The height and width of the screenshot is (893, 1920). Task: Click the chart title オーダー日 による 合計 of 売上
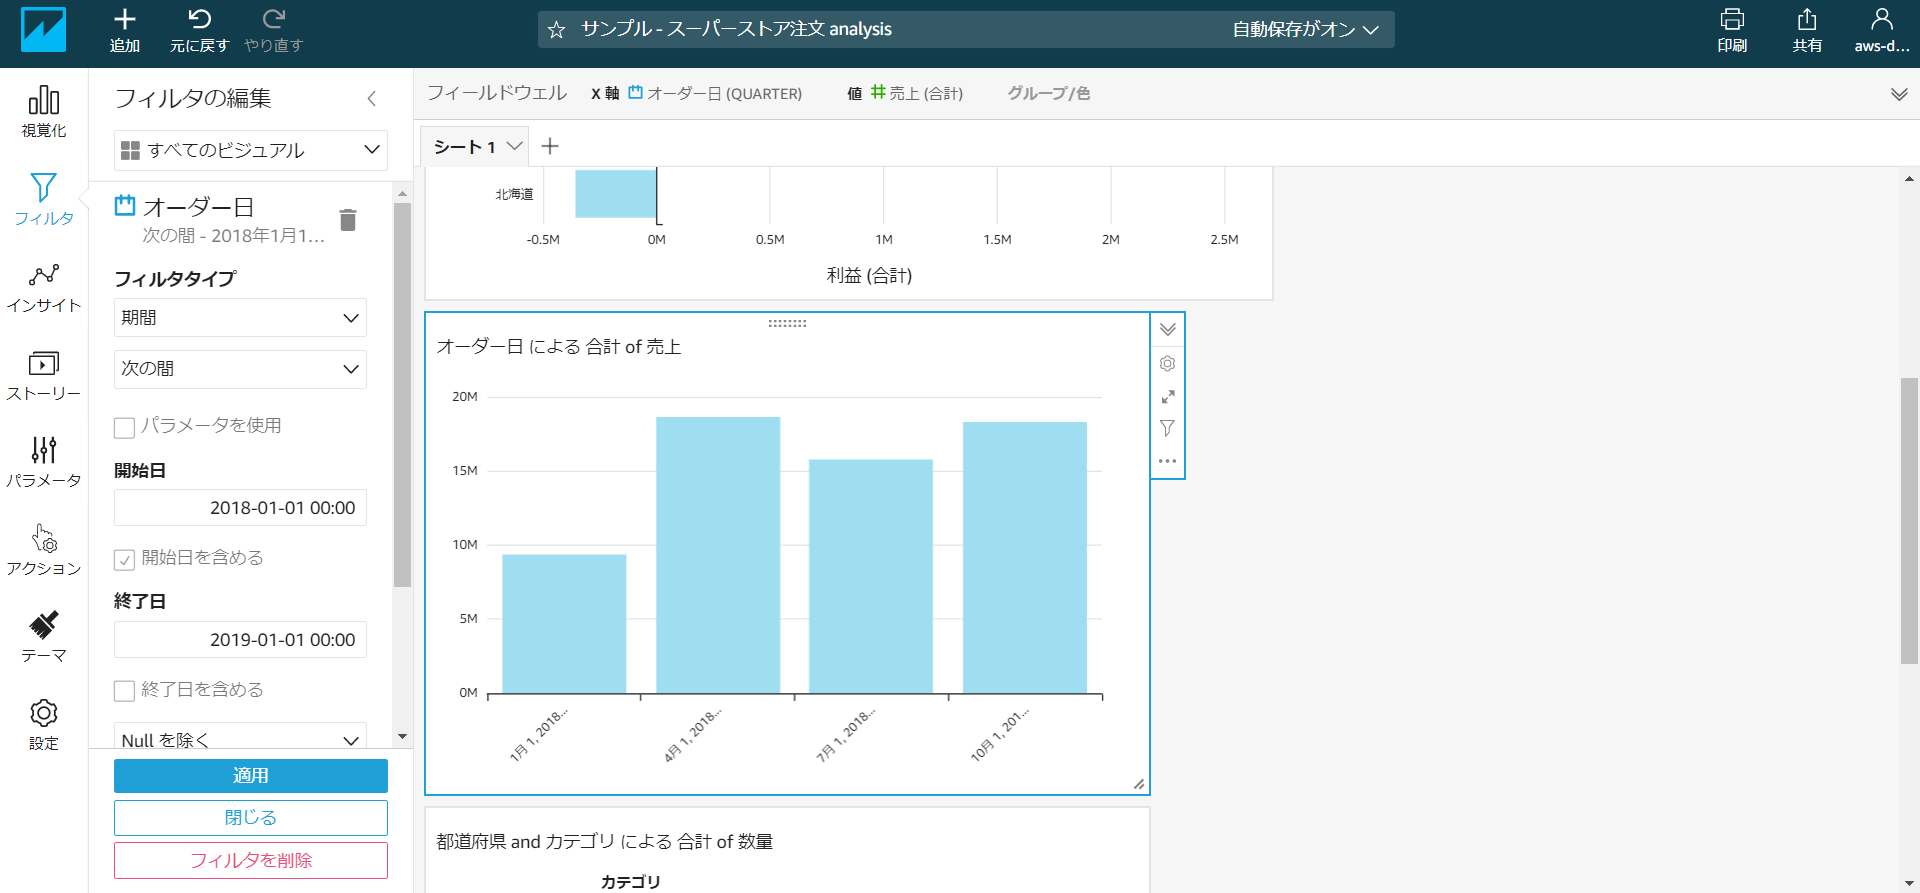[x=559, y=347]
